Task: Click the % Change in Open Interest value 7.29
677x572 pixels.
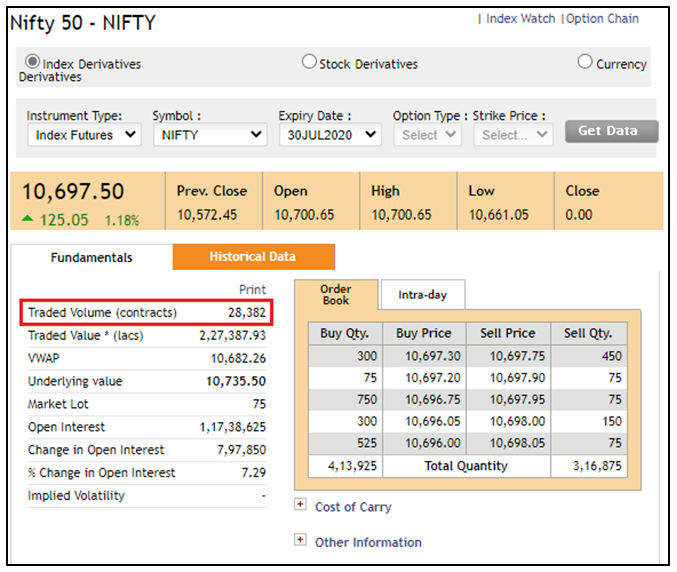Action: [x=253, y=473]
